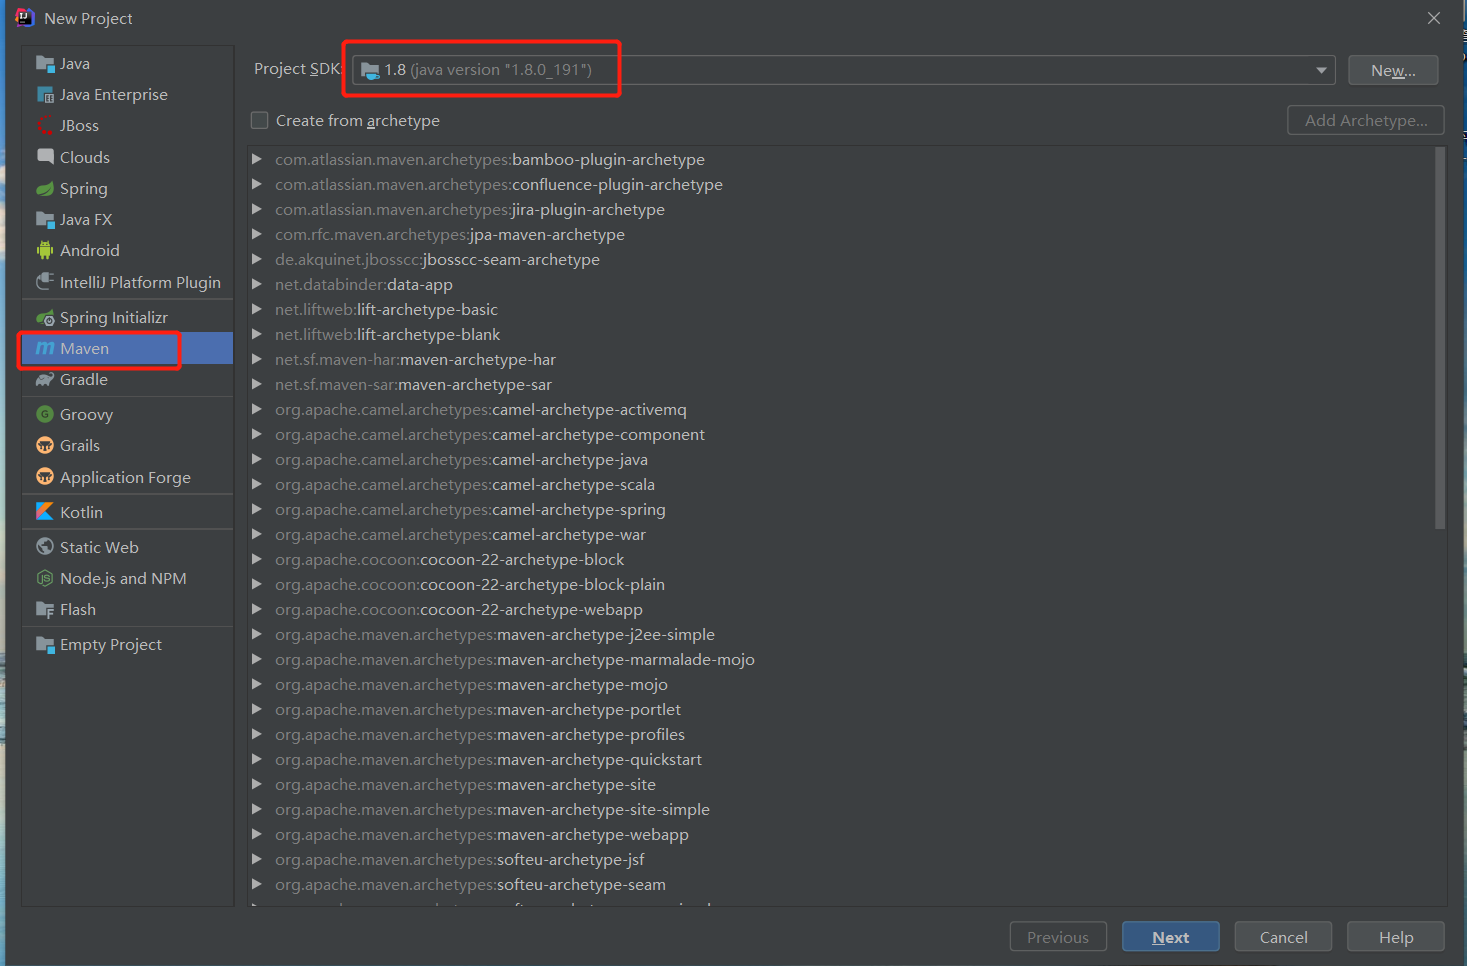Select maven-archetype-profiles row
This screenshot has height=966, width=1467.
pos(841,734)
